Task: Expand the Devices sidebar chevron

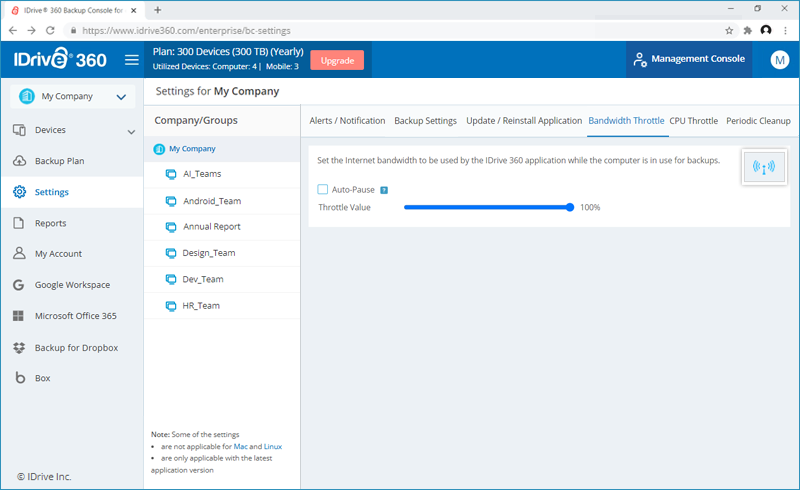Action: tap(131, 131)
